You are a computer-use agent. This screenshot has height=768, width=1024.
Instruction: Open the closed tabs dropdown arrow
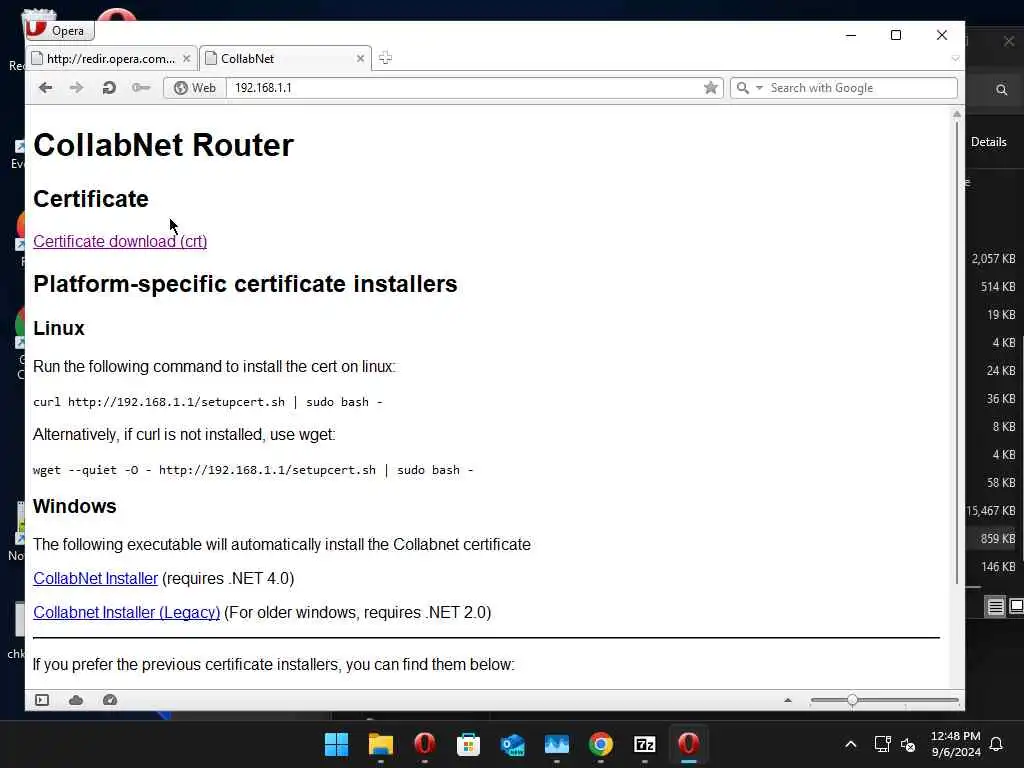[955, 59]
